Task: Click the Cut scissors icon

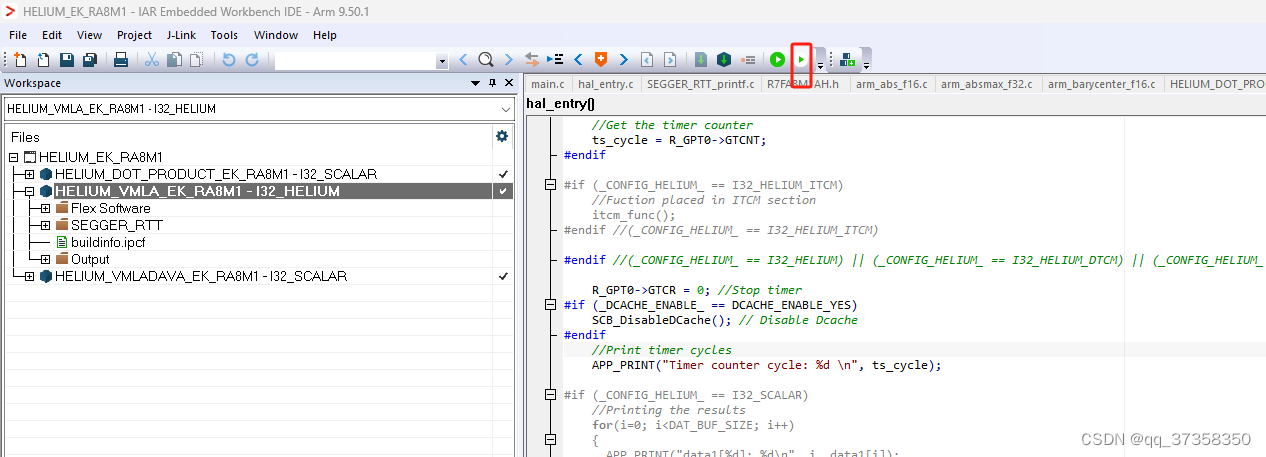Action: [x=152, y=60]
